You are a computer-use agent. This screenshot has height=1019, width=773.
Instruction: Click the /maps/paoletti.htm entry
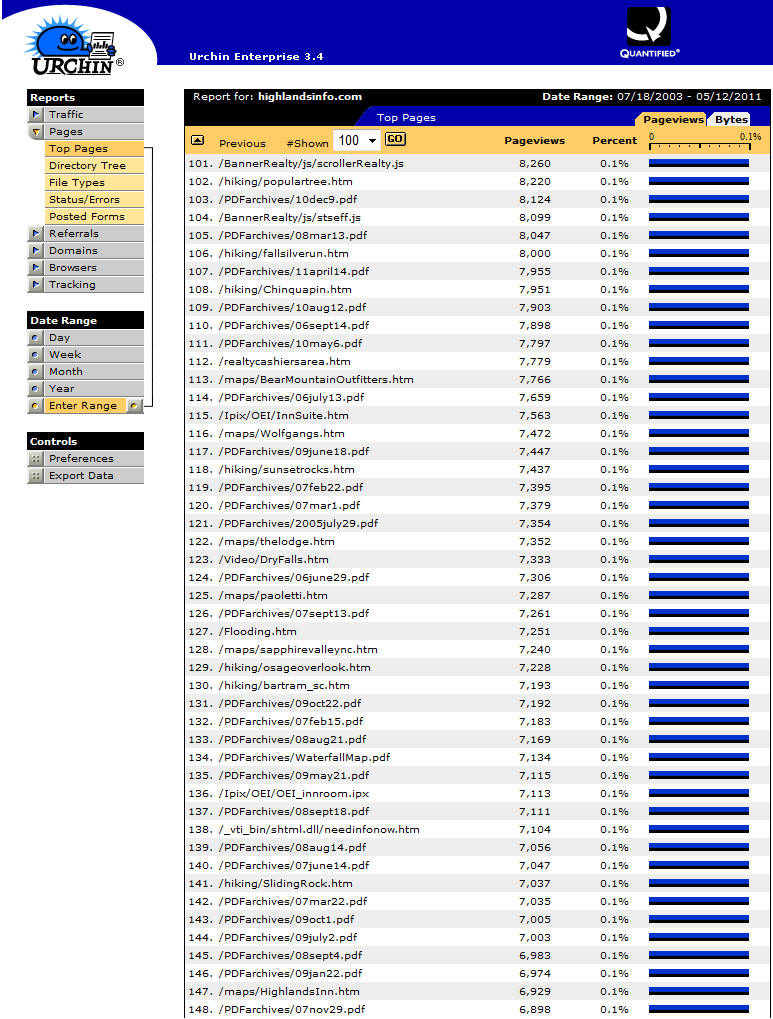tap(273, 595)
